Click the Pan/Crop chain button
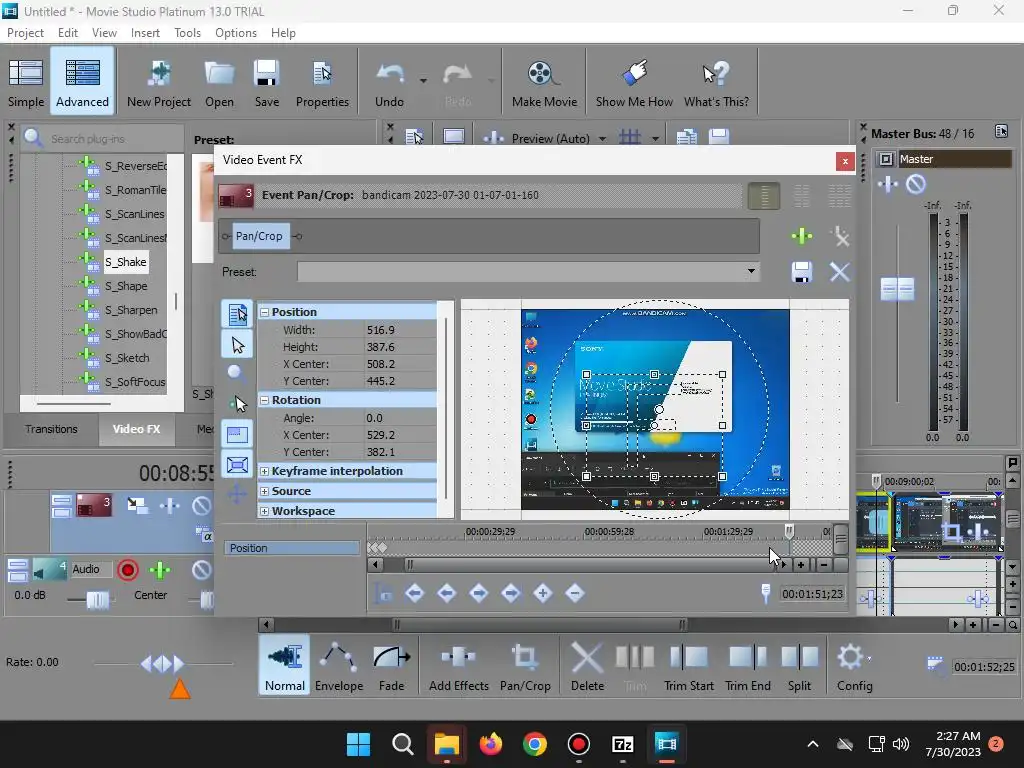This screenshot has height=768, width=1024. 259,236
